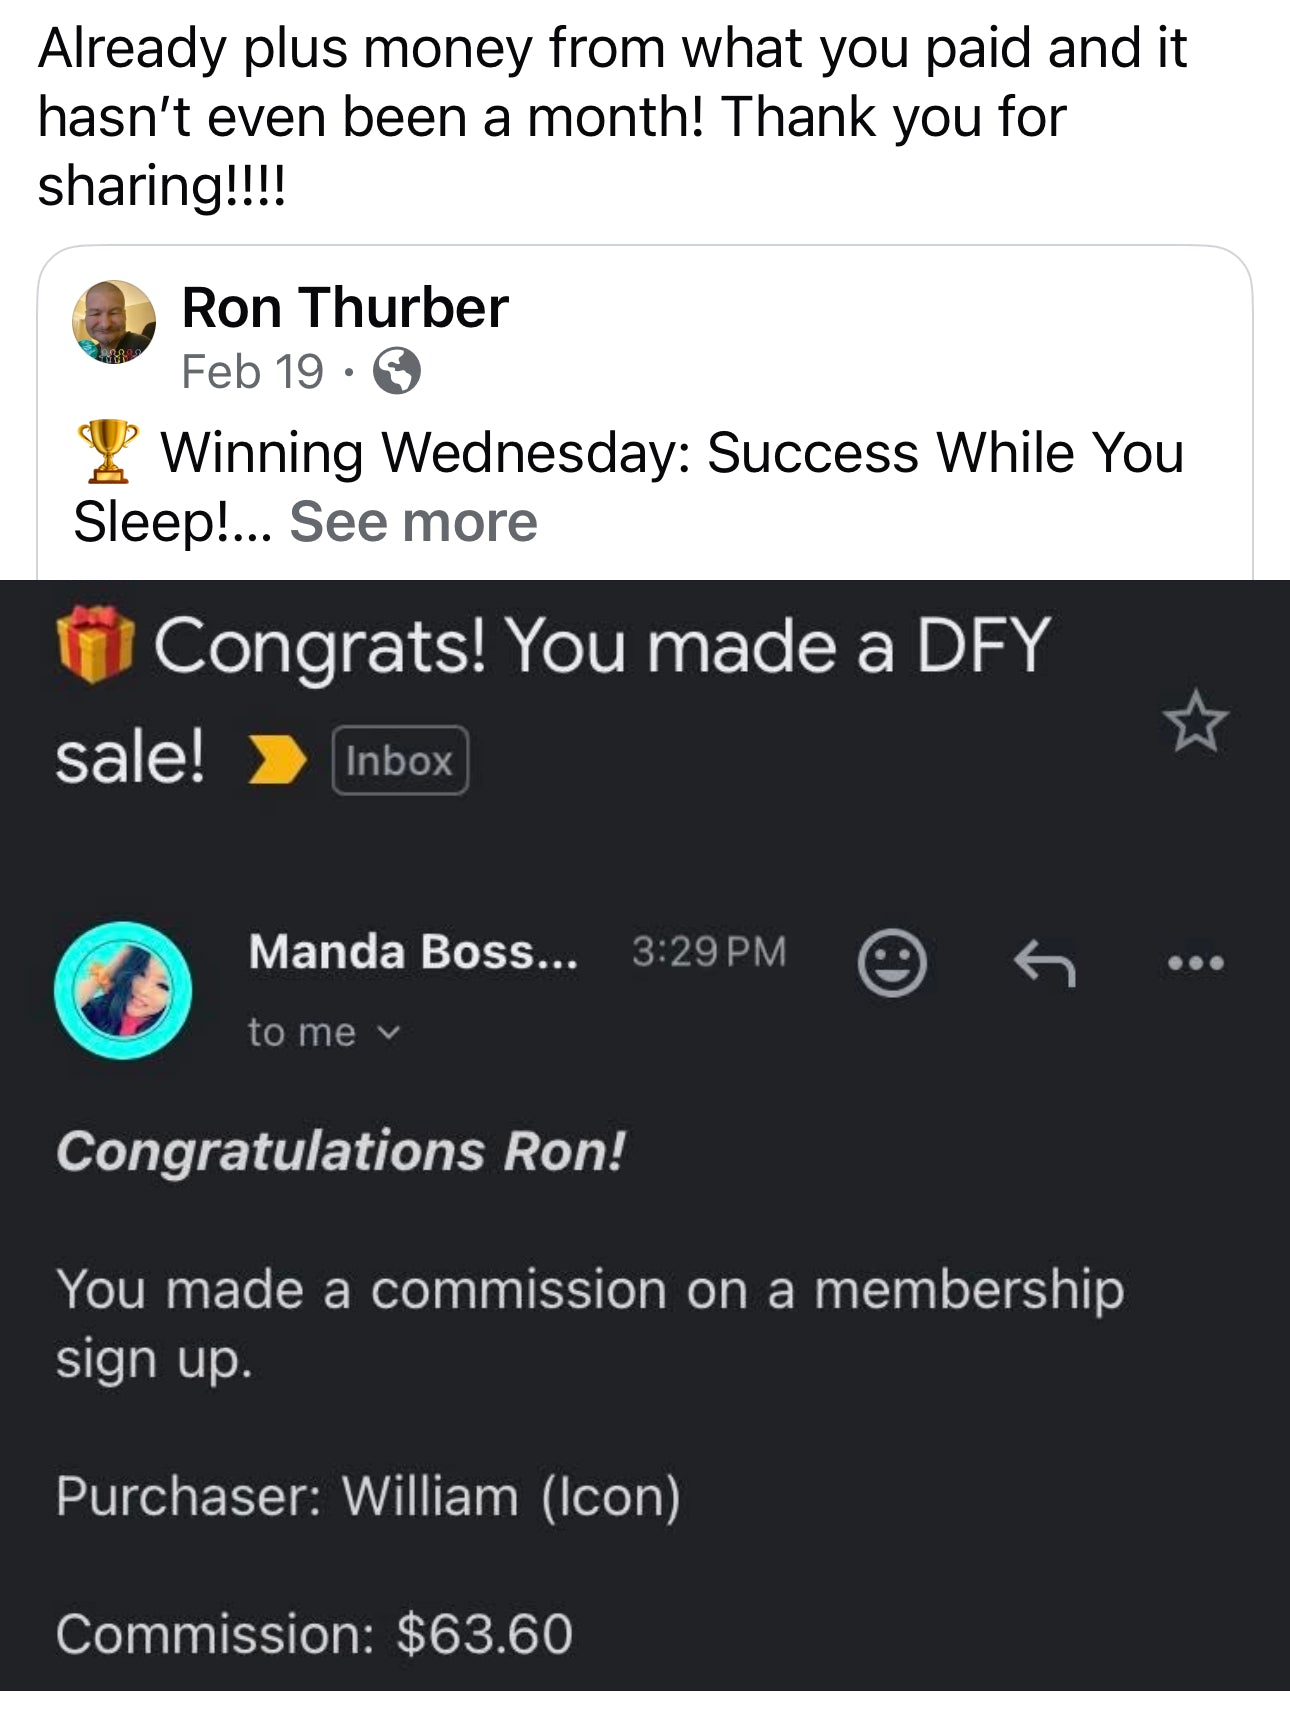Click the 3:29 PM email timestamp
Image resolution: width=1290 pixels, height=1718 pixels.
click(x=708, y=951)
